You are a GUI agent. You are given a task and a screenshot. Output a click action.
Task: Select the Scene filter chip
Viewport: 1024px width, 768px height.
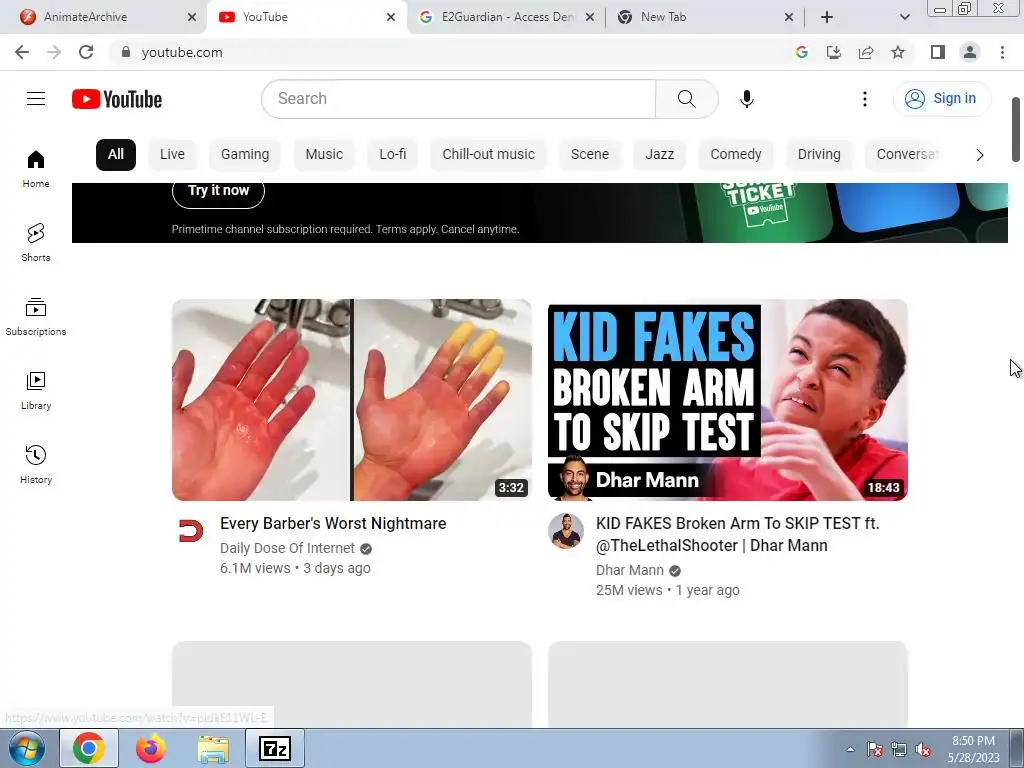[590, 155]
